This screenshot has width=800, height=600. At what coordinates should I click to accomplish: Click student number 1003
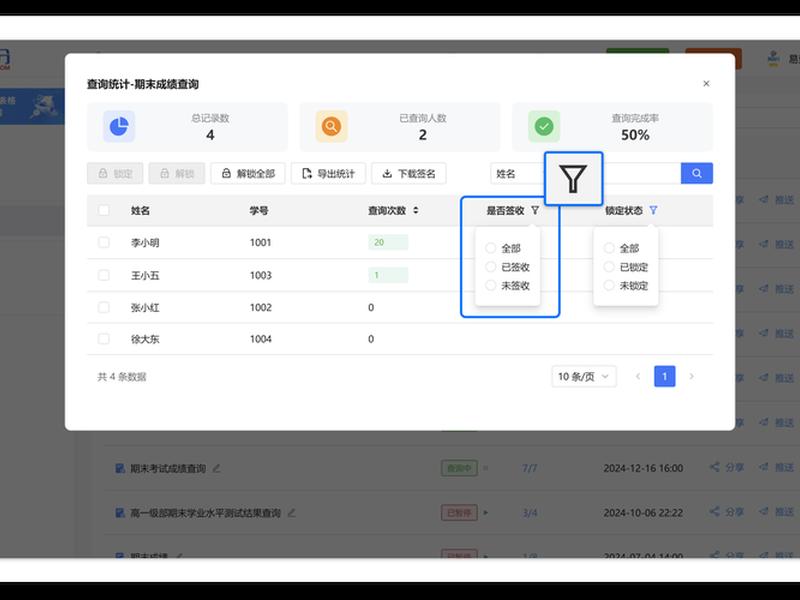[x=261, y=276]
